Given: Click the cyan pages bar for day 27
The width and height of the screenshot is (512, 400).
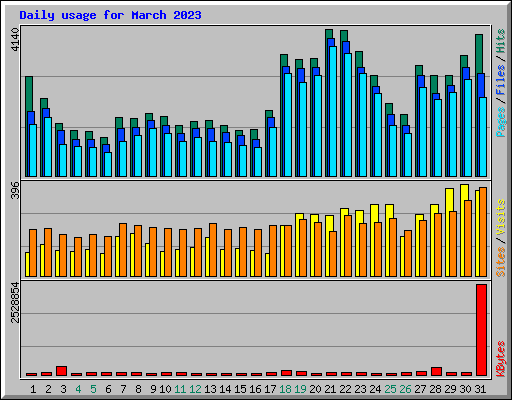Looking at the screenshot, I should click(x=423, y=132).
